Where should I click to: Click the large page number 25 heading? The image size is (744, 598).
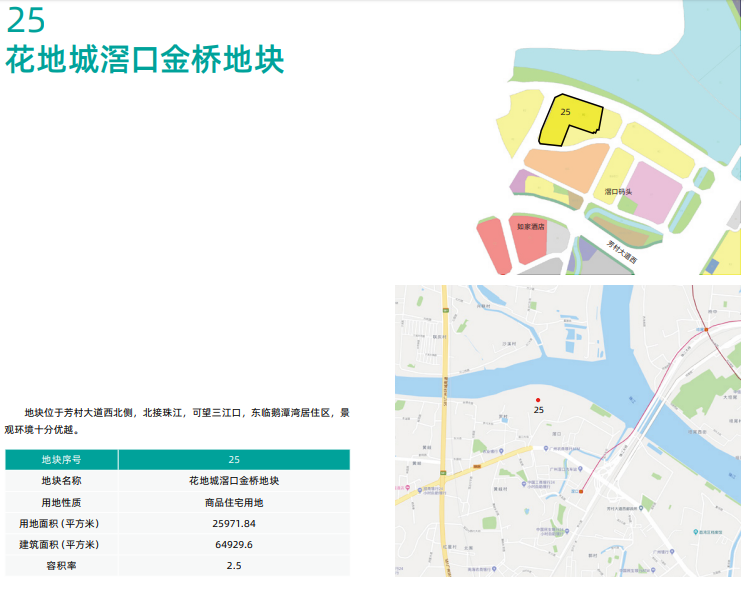pyautogui.click(x=26, y=20)
